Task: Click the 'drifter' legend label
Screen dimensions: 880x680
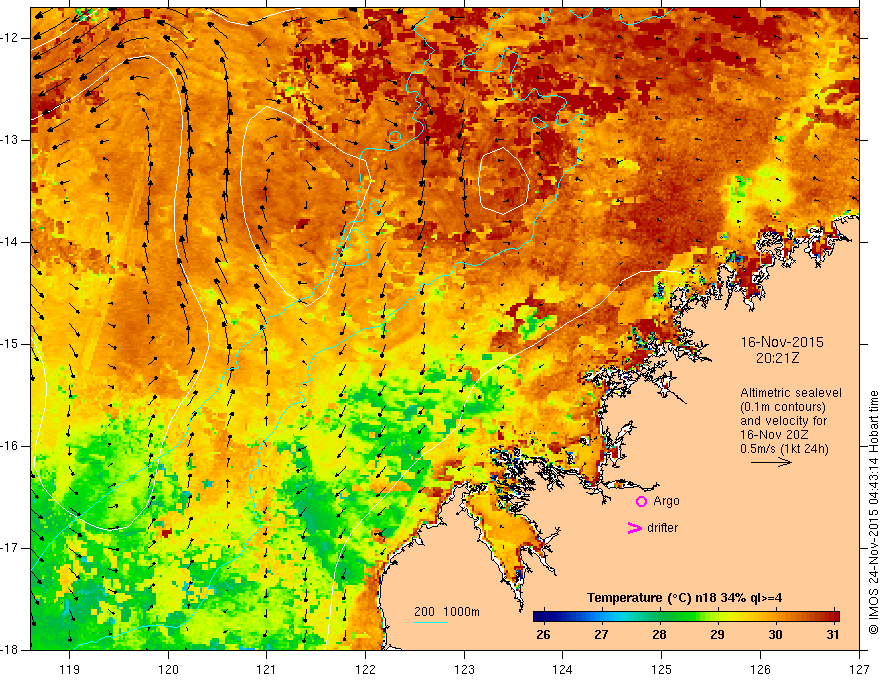Action: coord(662,528)
